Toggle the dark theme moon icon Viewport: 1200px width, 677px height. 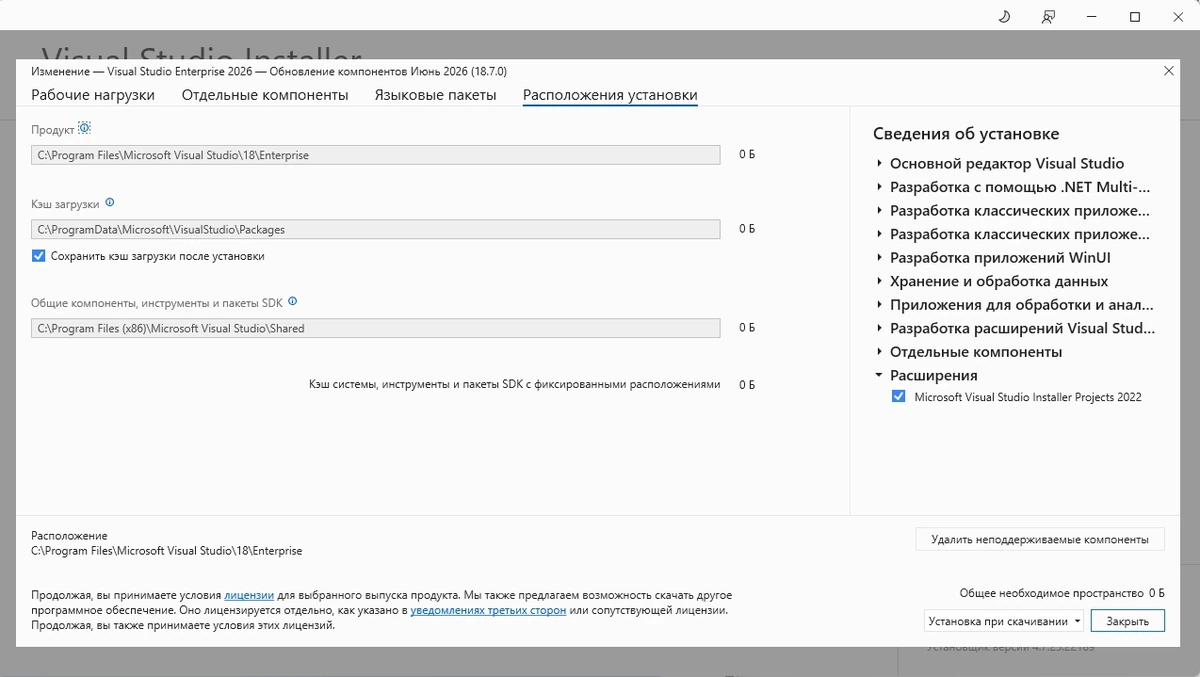pos(1004,17)
